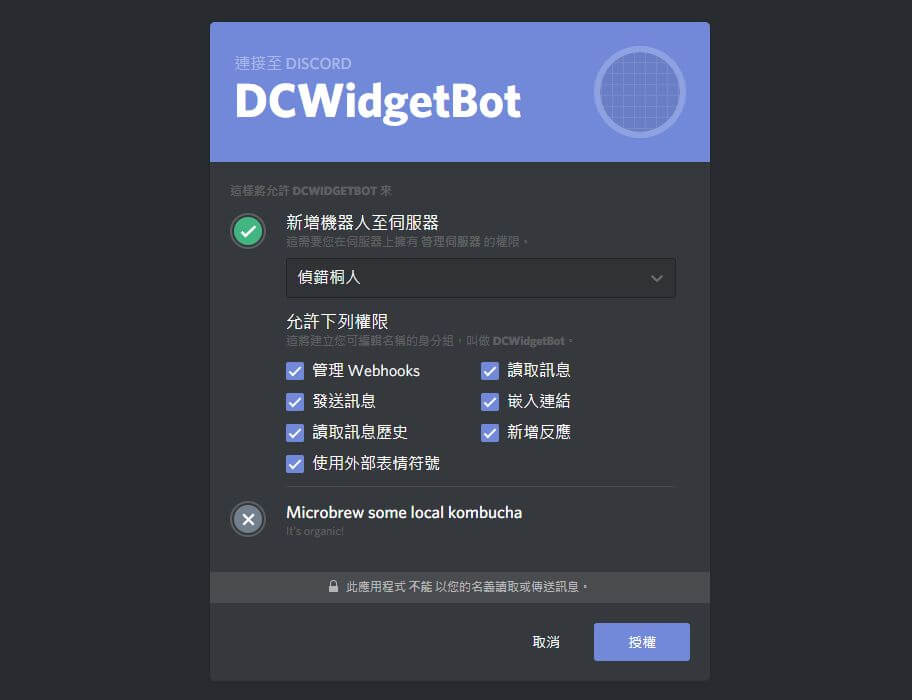This screenshot has height=700, width=912.
Task: Click the DCWidgetBot avatar placeholder circle
Action: coord(640,92)
